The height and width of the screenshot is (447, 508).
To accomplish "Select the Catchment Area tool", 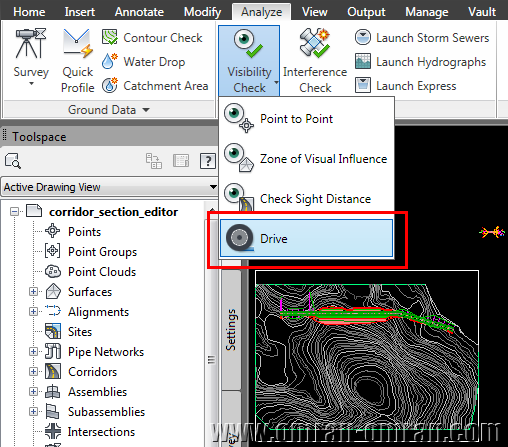I will pyautogui.click(x=155, y=86).
